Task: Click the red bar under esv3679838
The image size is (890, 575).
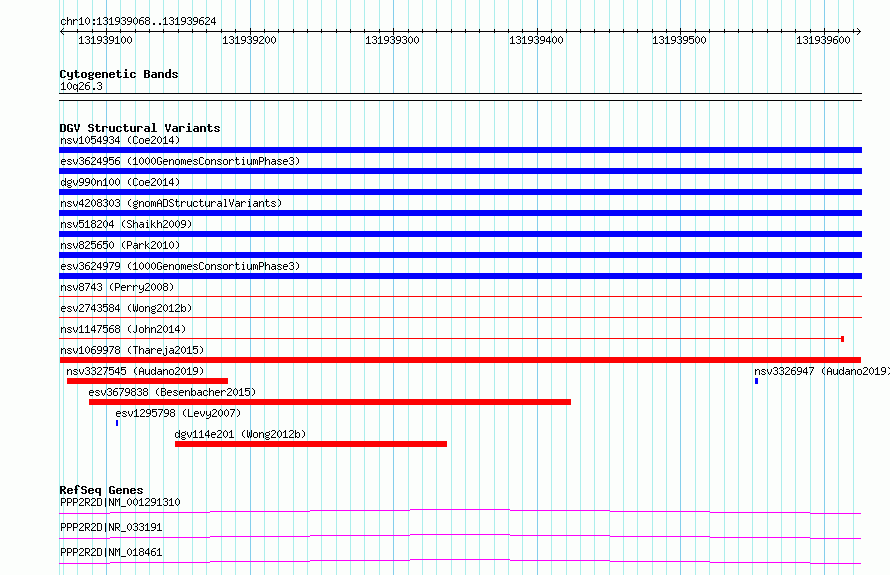Action: click(x=330, y=402)
